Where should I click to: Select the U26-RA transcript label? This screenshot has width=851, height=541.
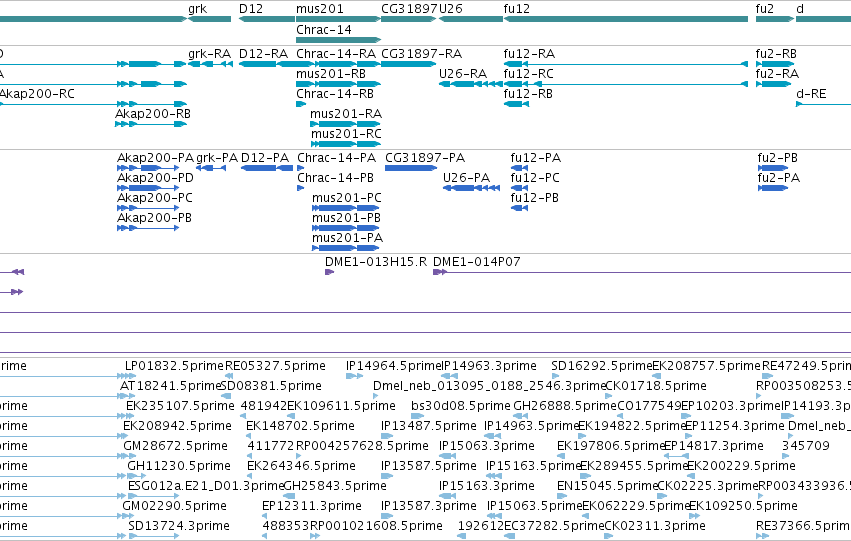click(463, 74)
